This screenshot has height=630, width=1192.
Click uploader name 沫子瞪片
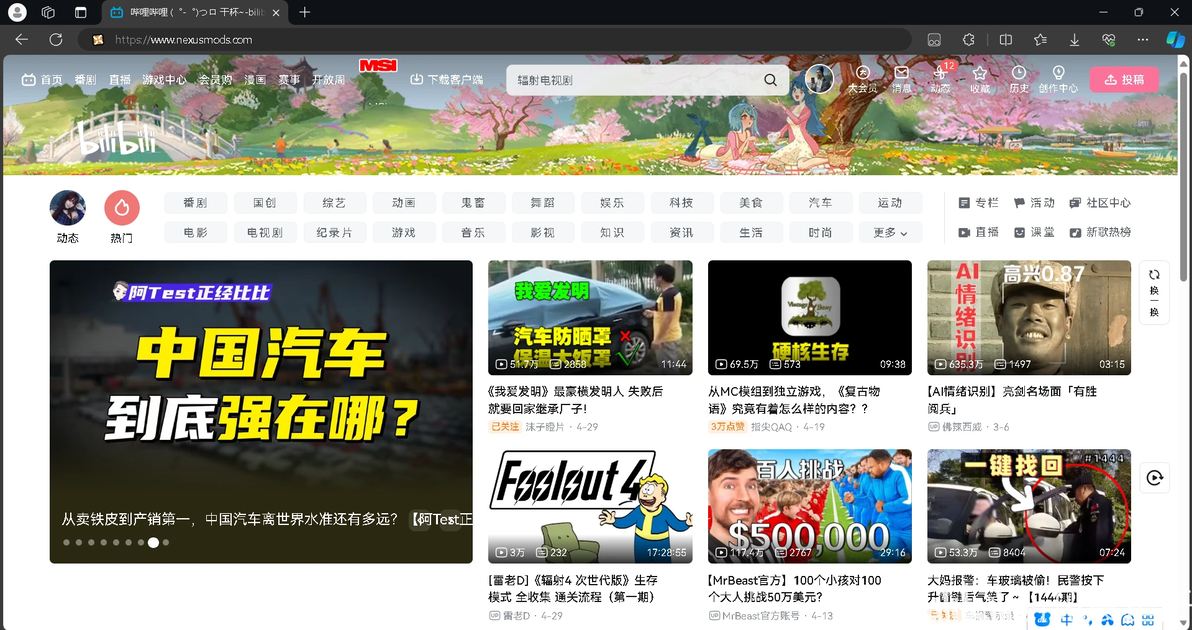coord(545,427)
